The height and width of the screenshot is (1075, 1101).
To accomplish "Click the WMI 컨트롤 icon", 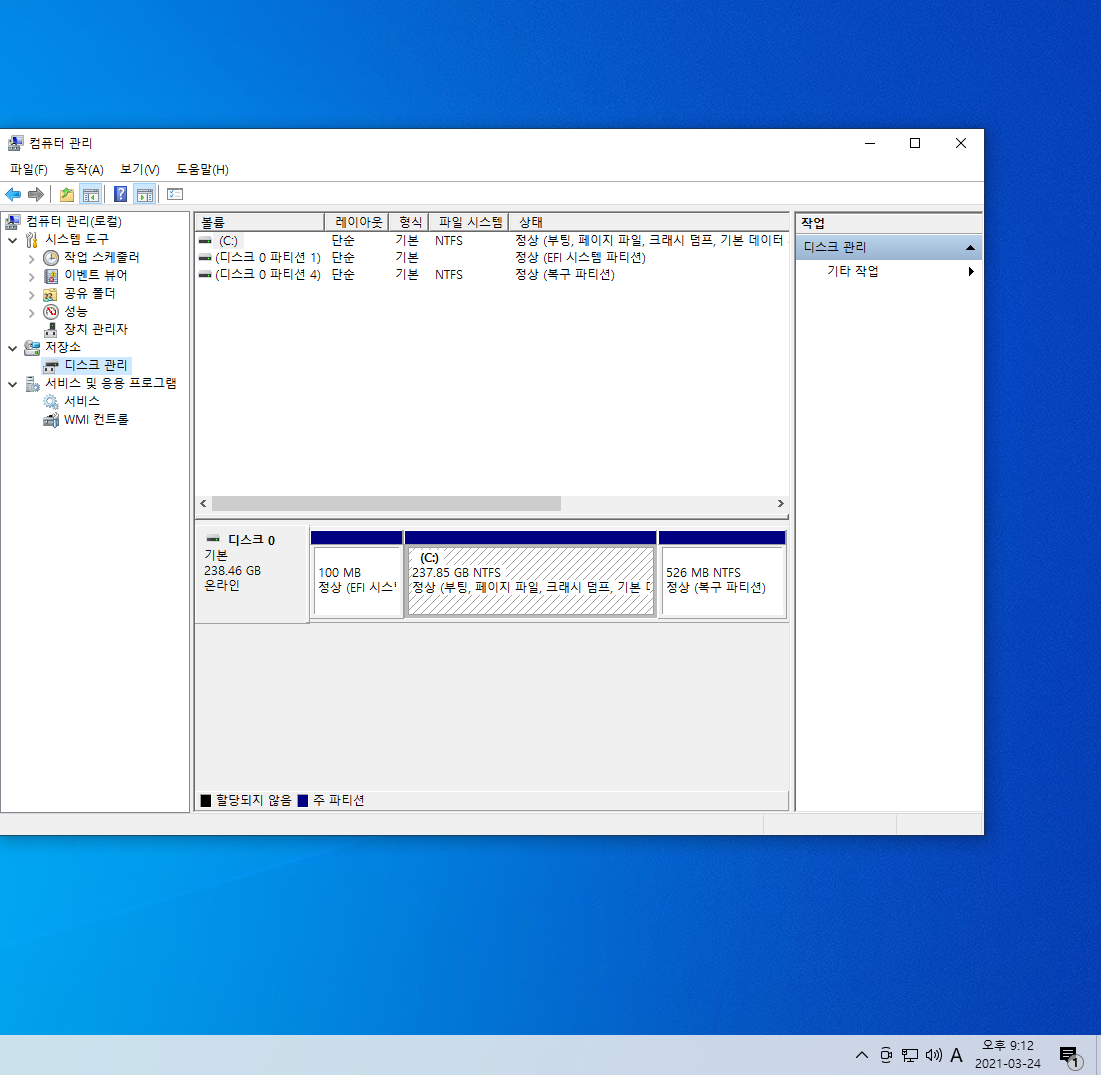I will pos(51,420).
